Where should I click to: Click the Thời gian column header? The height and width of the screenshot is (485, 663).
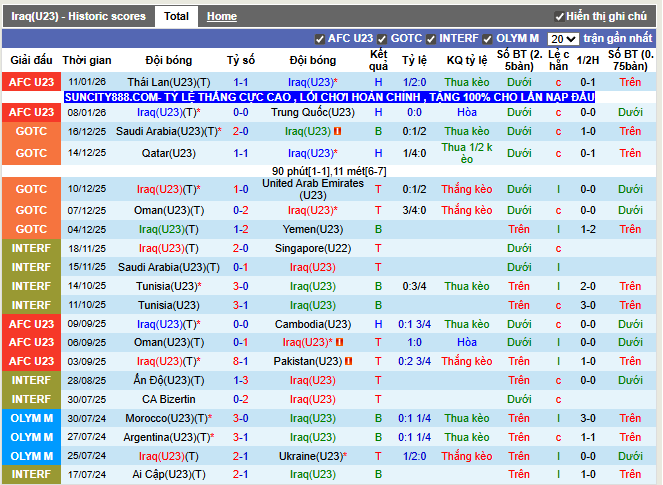click(87, 60)
